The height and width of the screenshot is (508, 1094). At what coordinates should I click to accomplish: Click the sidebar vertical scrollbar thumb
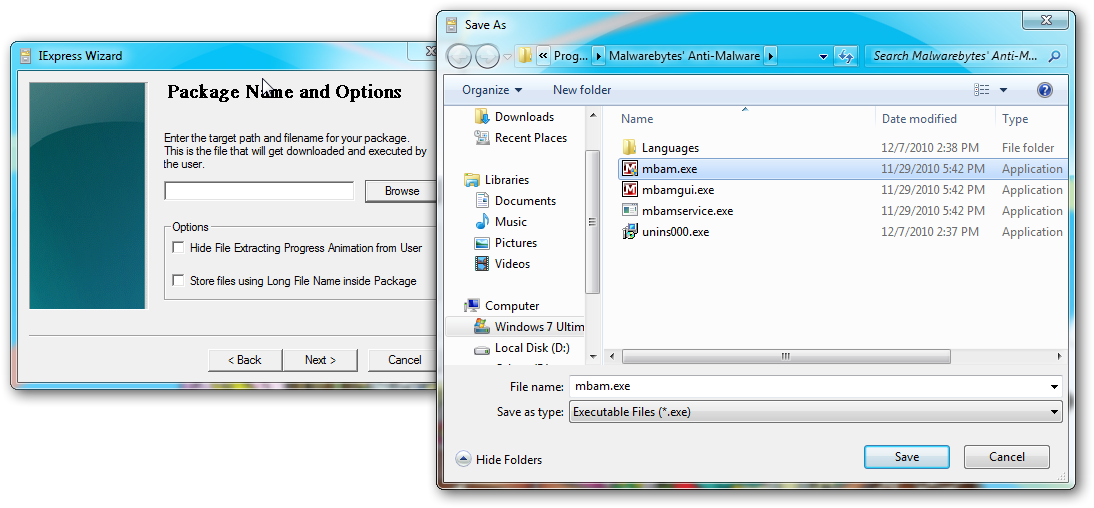click(592, 221)
